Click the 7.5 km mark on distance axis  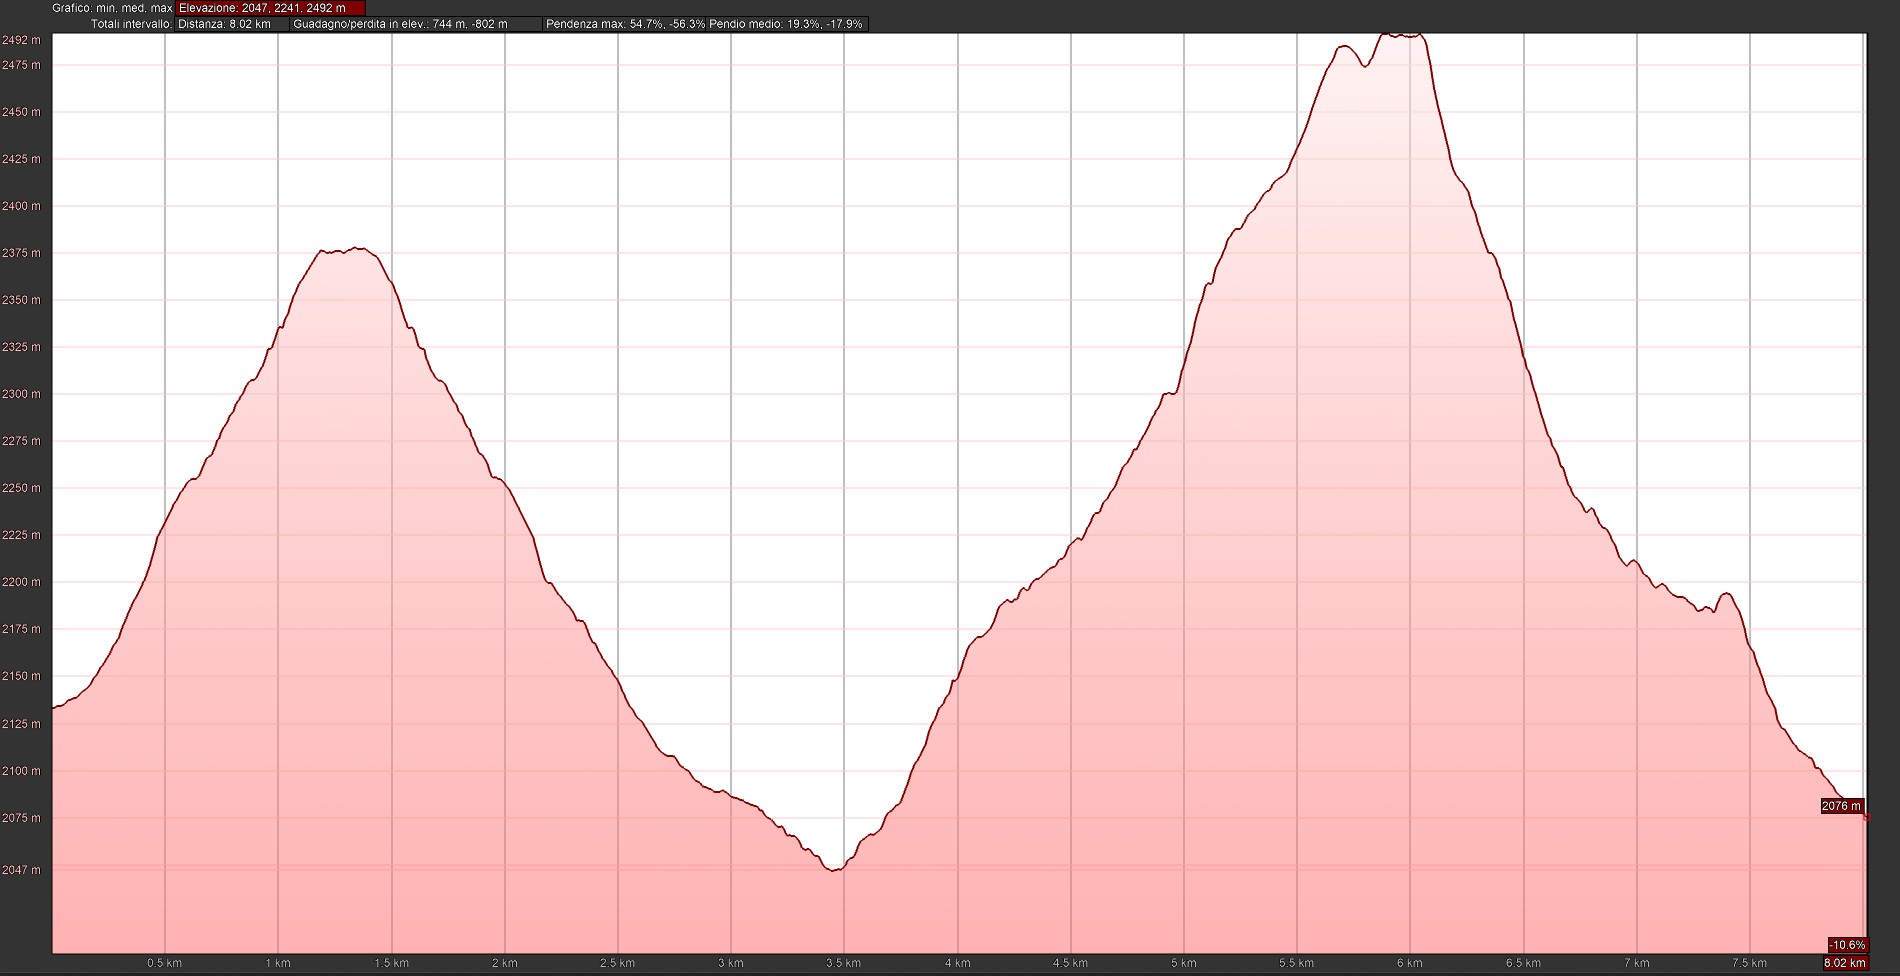(1749, 964)
